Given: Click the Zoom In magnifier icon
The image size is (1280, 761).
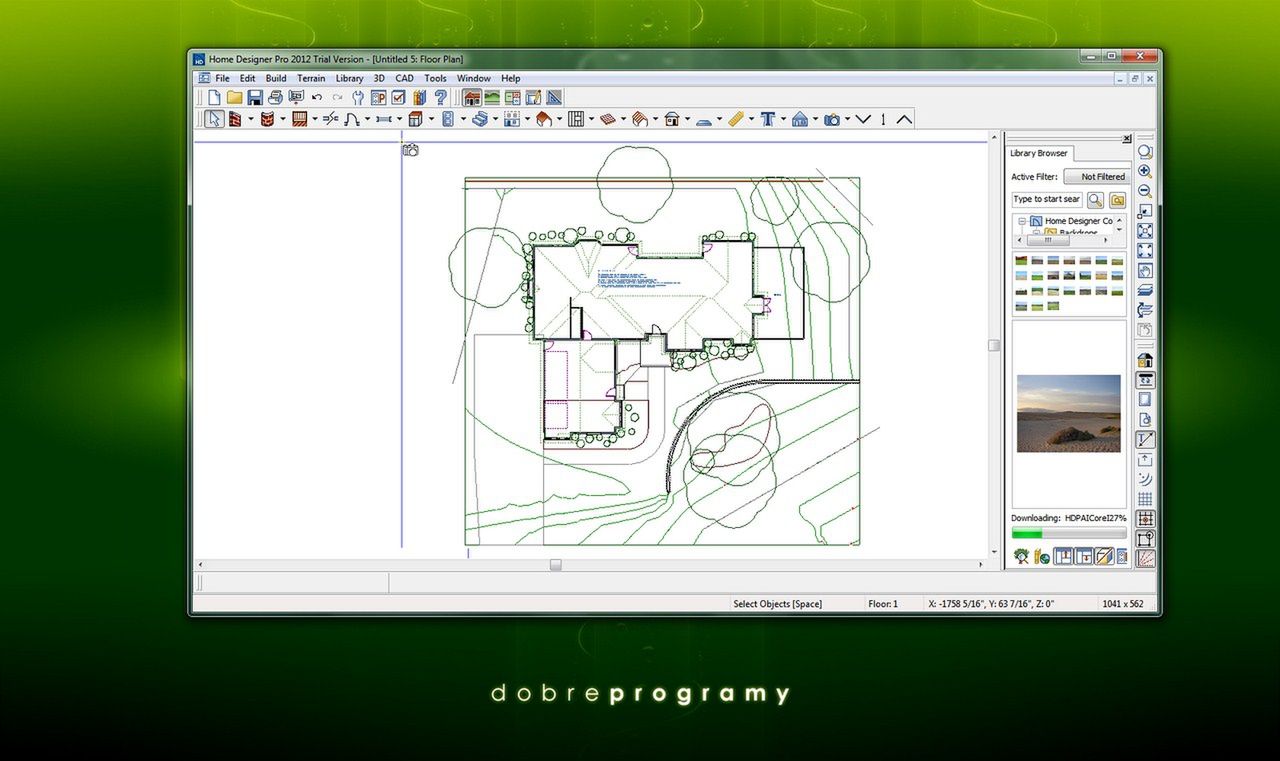Looking at the screenshot, I should [1145, 170].
